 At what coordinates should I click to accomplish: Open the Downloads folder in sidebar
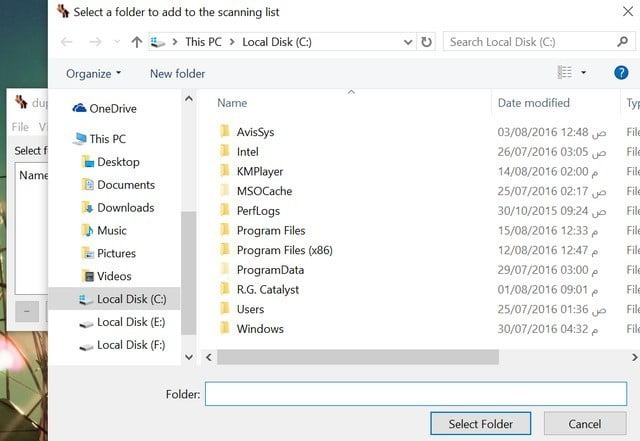point(125,208)
